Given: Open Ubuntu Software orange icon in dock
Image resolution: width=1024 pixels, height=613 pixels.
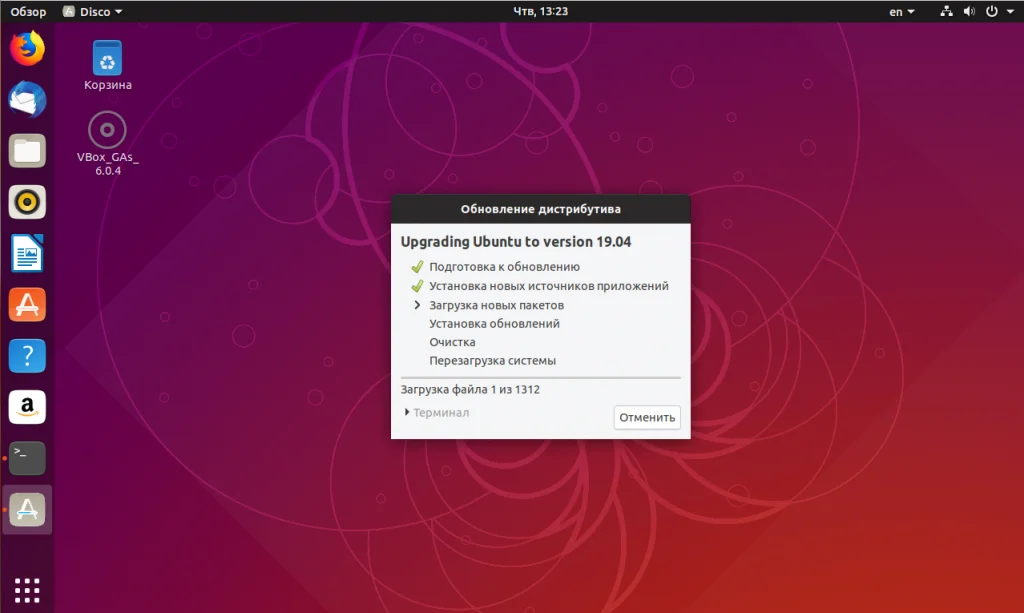Looking at the screenshot, I should click(x=27, y=304).
